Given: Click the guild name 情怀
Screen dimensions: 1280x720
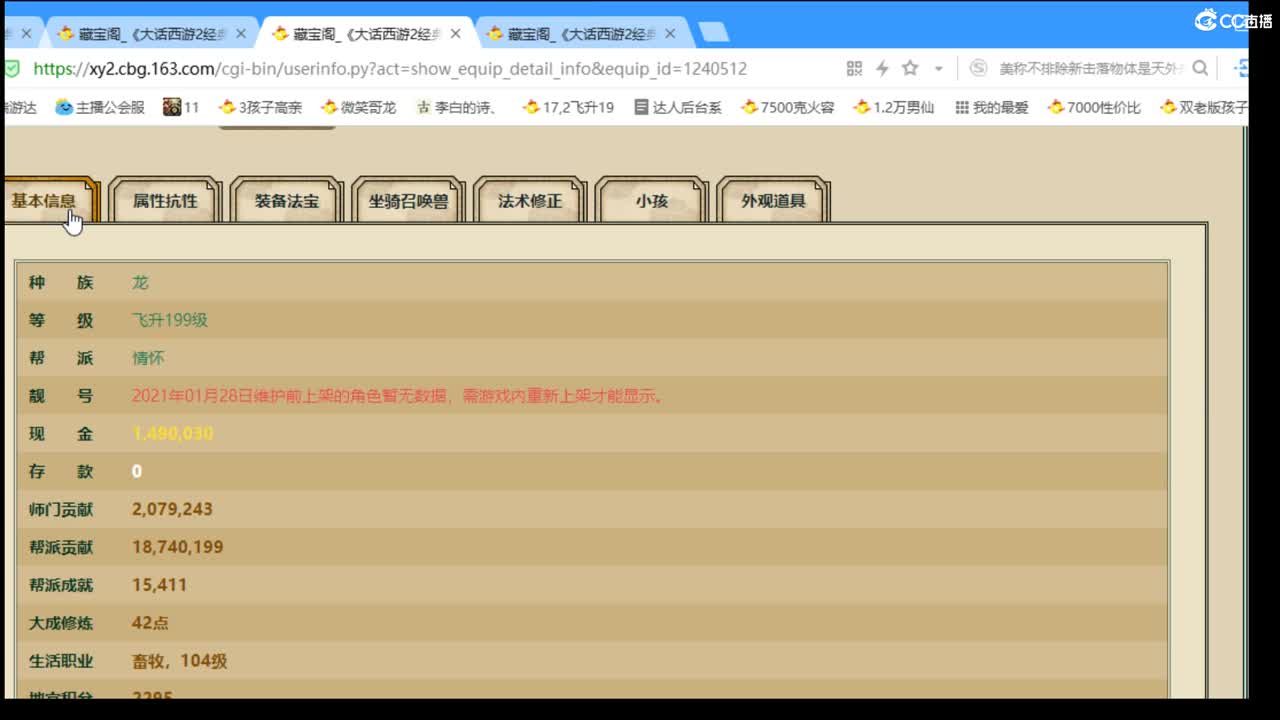Looking at the screenshot, I should pyautogui.click(x=148, y=358).
